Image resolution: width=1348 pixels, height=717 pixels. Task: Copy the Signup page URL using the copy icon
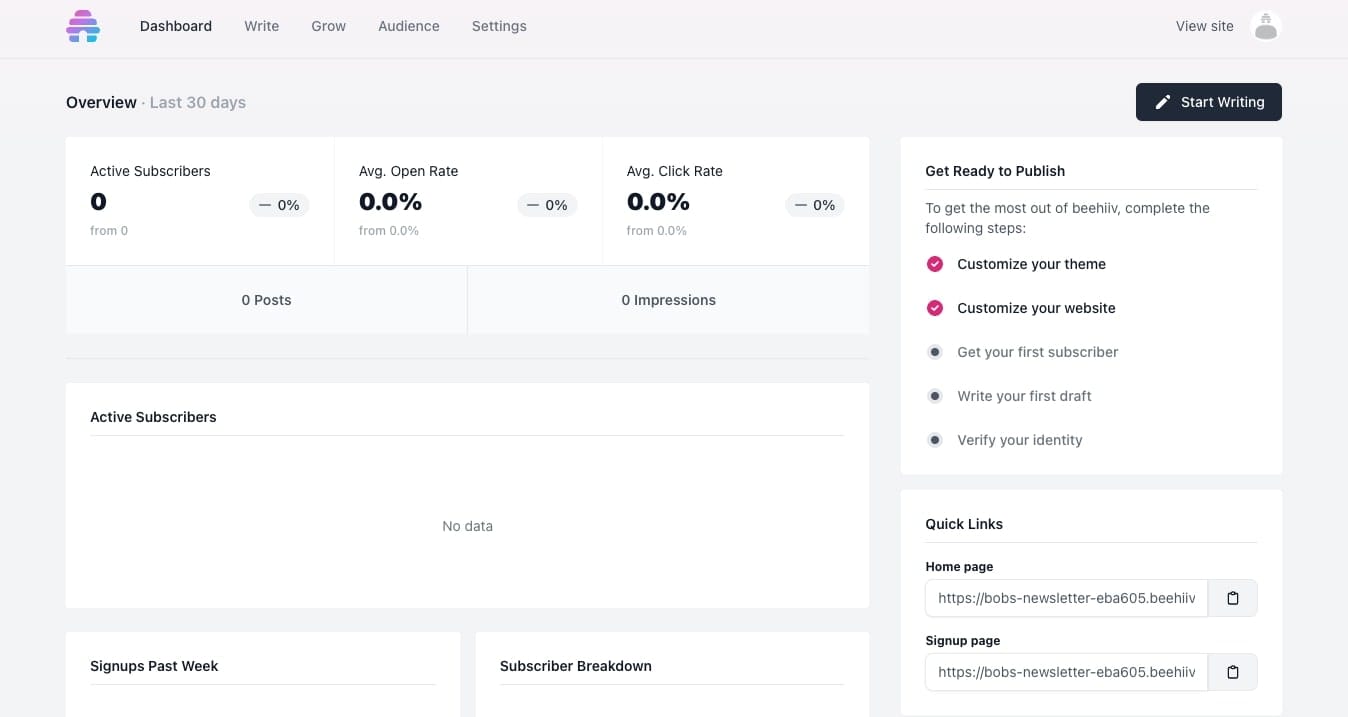tap(1232, 671)
